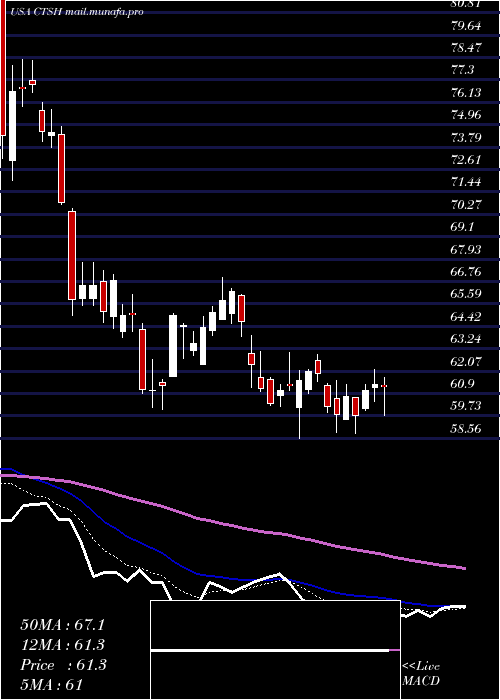Image resolution: width=500 pixels, height=700 pixels.
Task: Click the 76.13 price axis label
Action: click(466, 93)
